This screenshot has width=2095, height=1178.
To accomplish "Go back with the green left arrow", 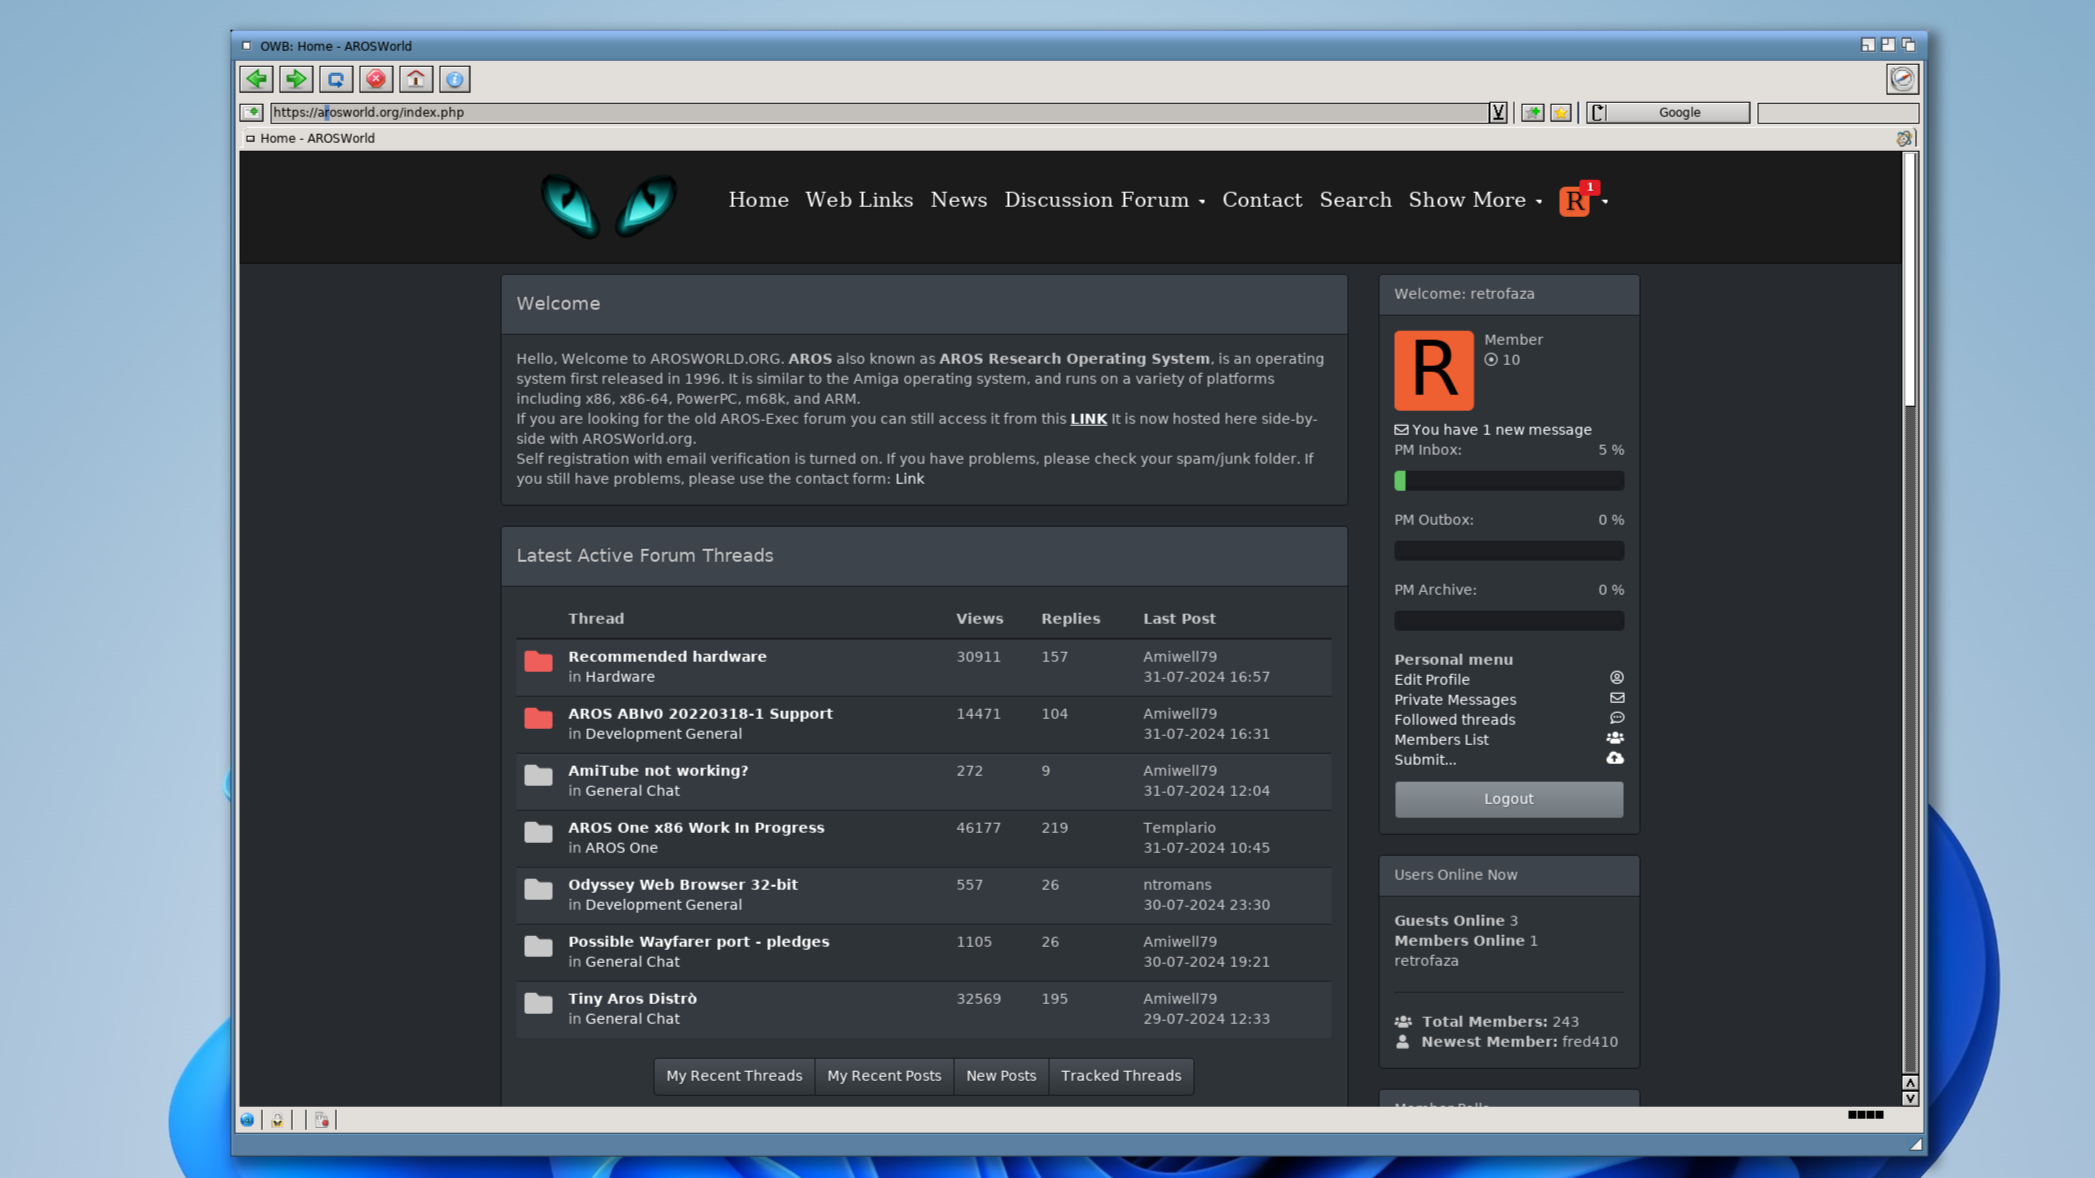I will pos(257,79).
